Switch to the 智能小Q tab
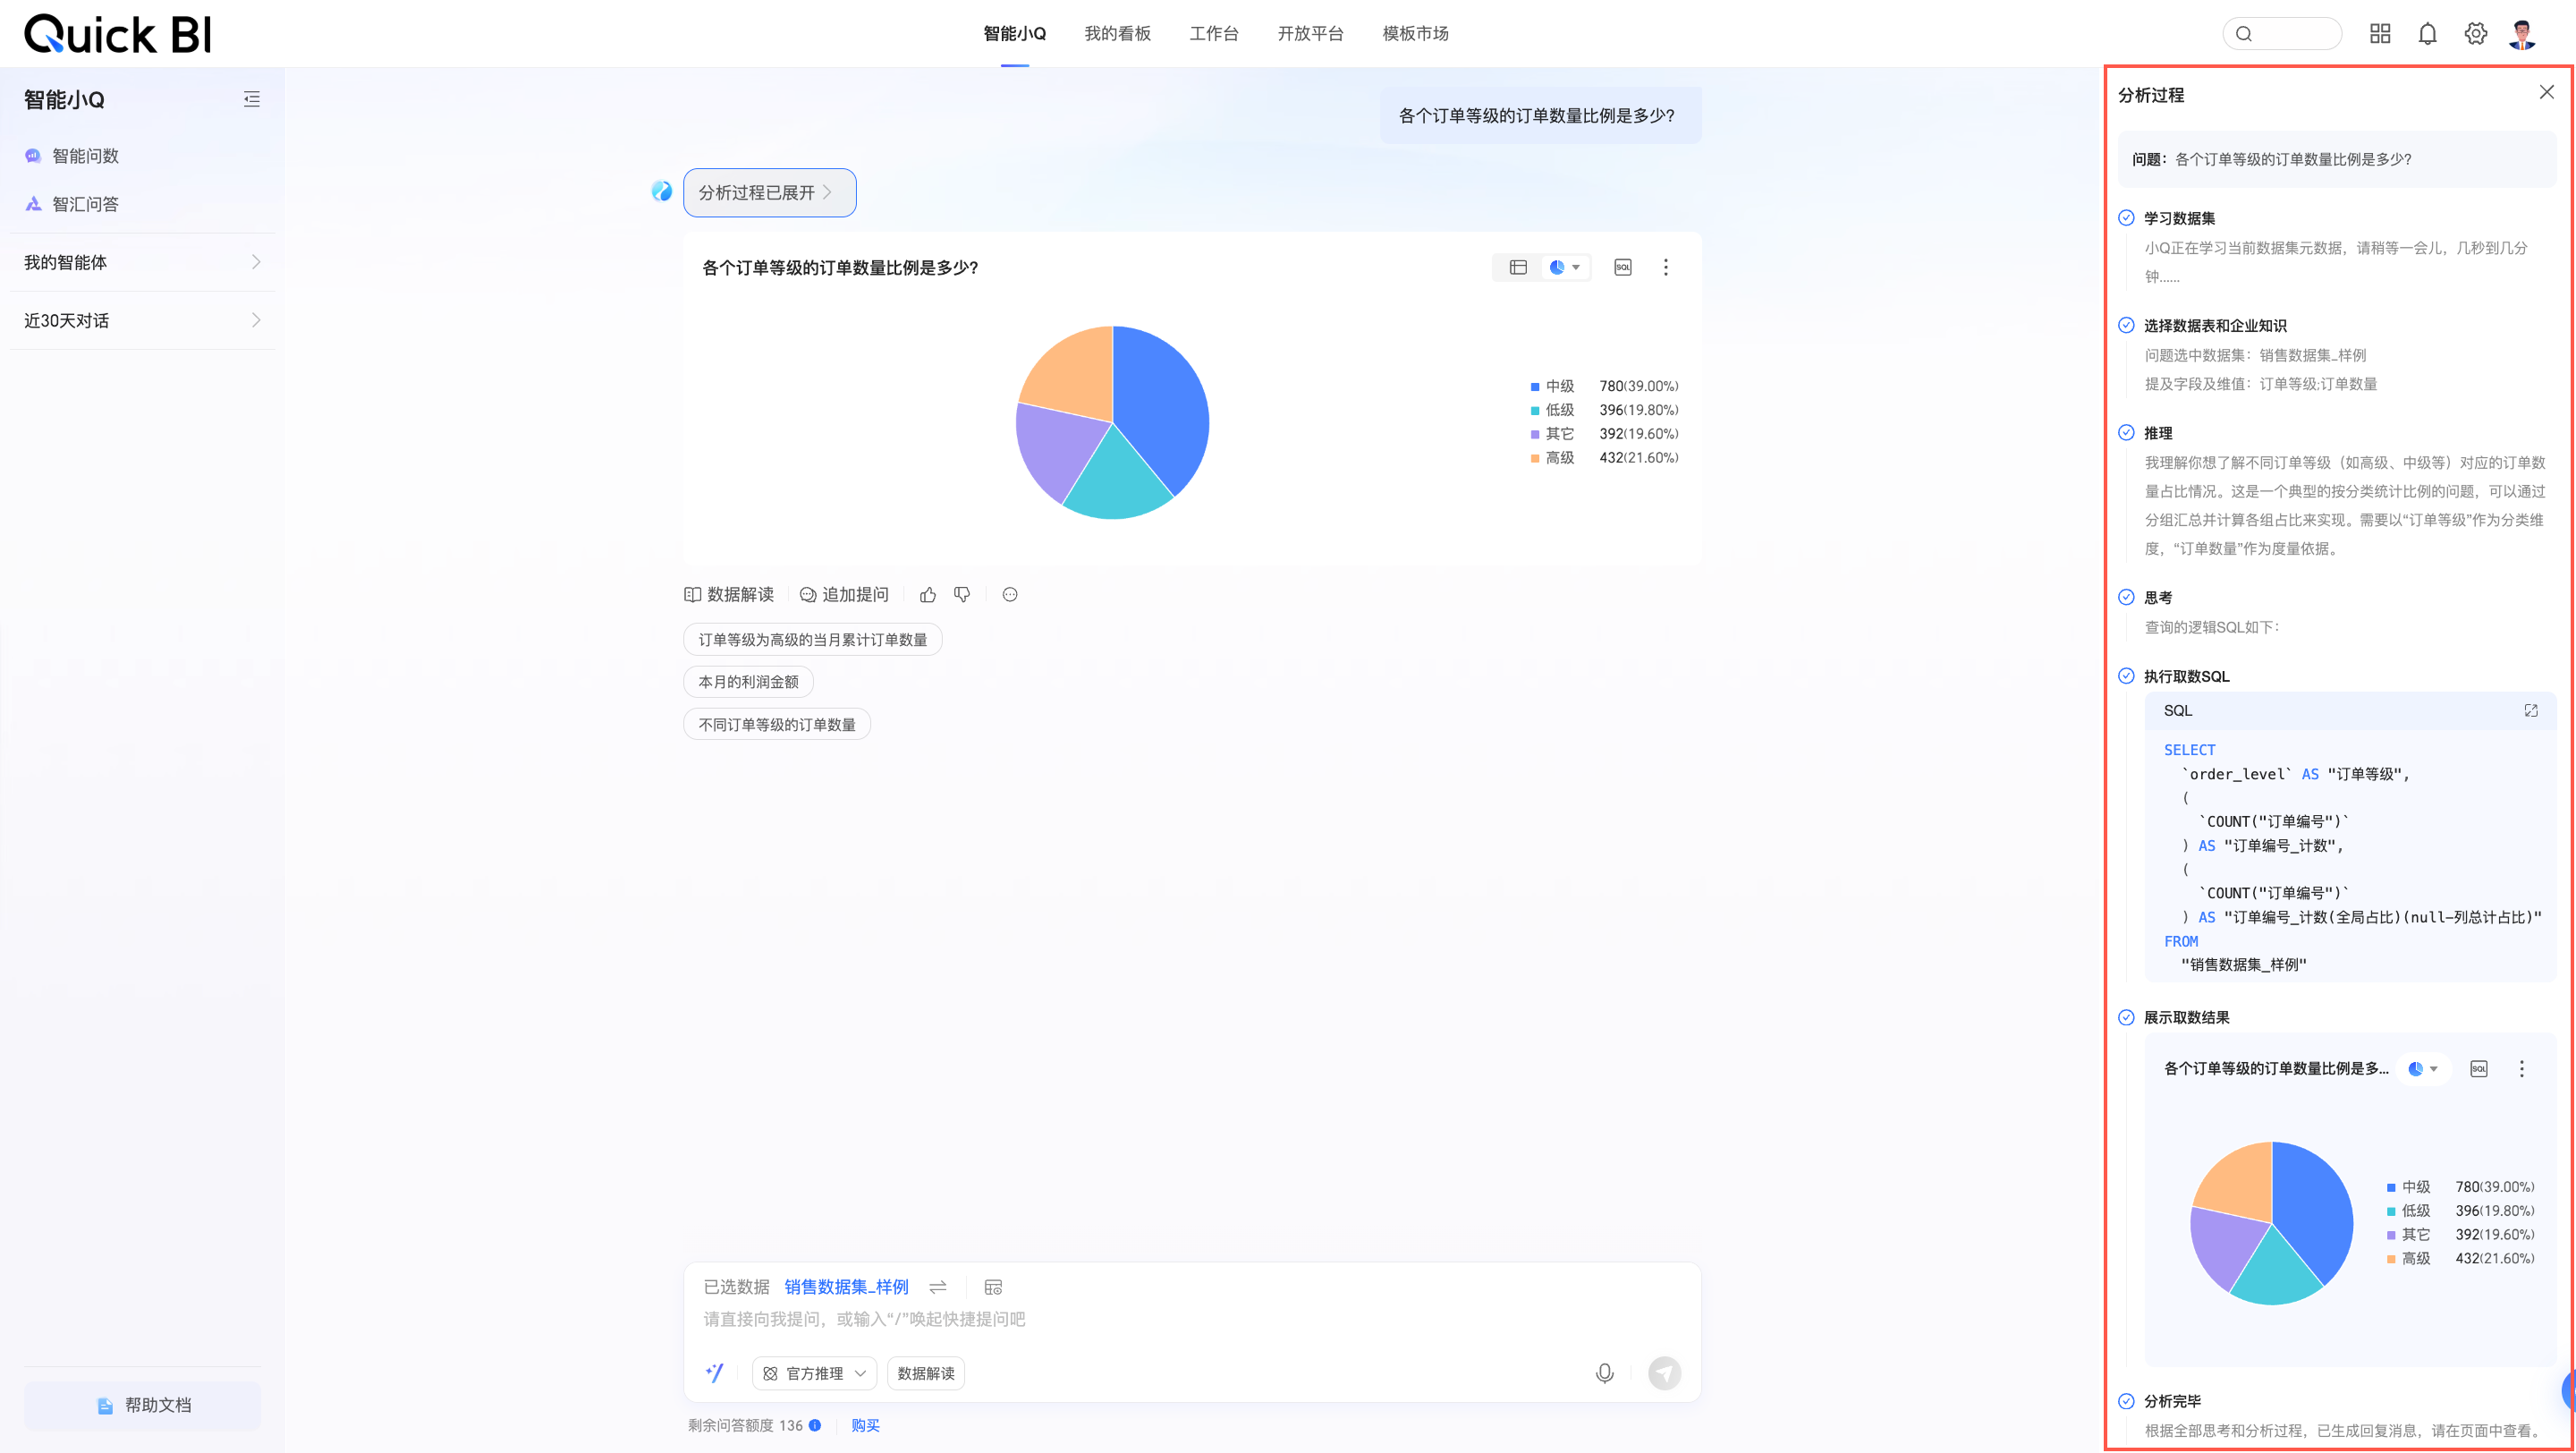Viewport: 2576px width, 1453px height. (1014, 34)
